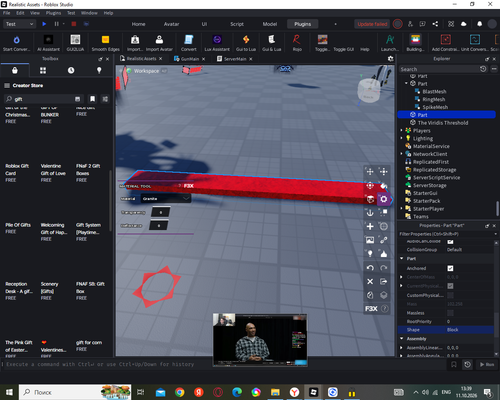Select the F3X Material gear tool
The height and width of the screenshot is (400, 500).
[384, 199]
